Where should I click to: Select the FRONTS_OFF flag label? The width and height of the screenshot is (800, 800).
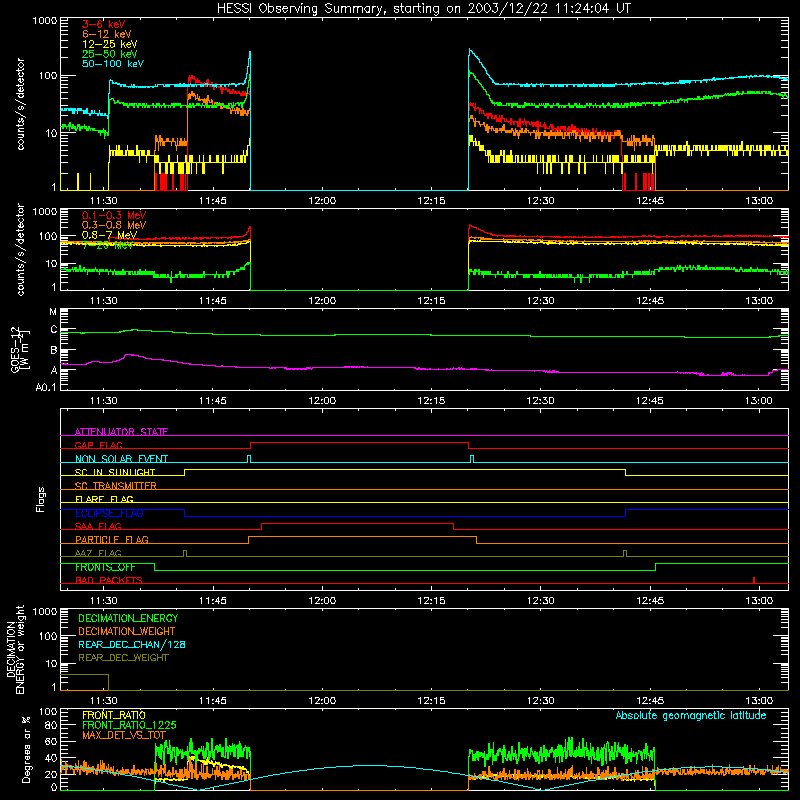[x=105, y=567]
